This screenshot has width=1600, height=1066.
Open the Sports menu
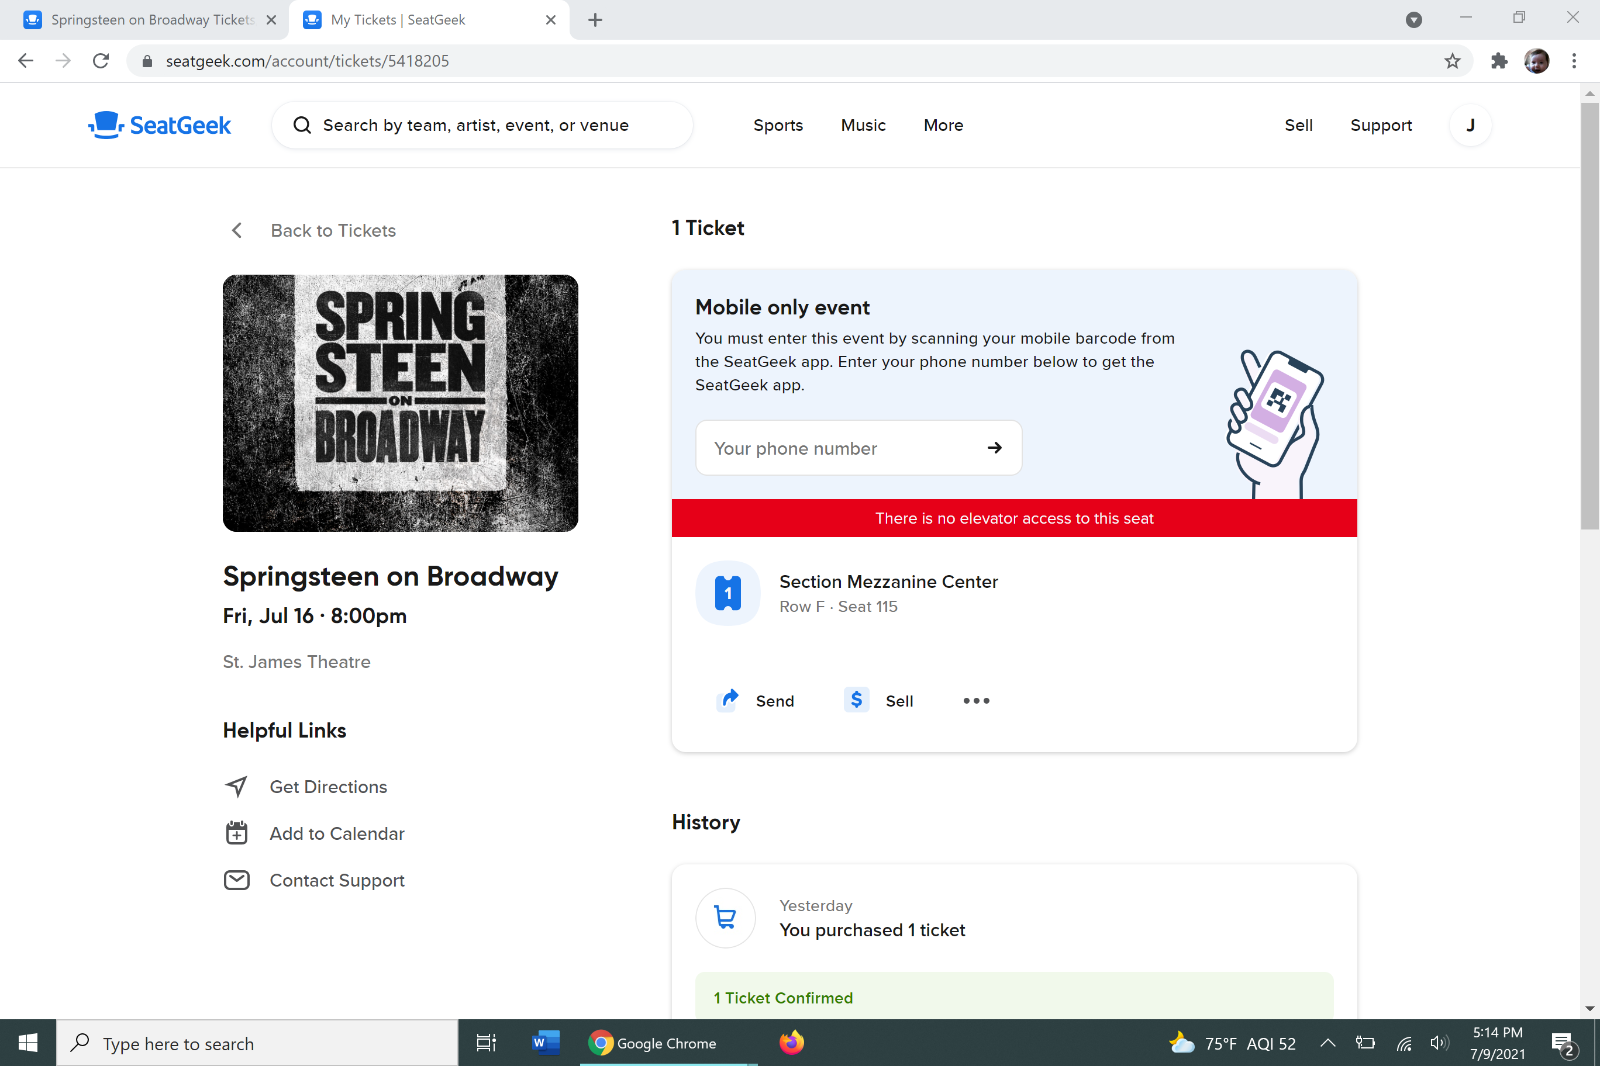coord(778,125)
